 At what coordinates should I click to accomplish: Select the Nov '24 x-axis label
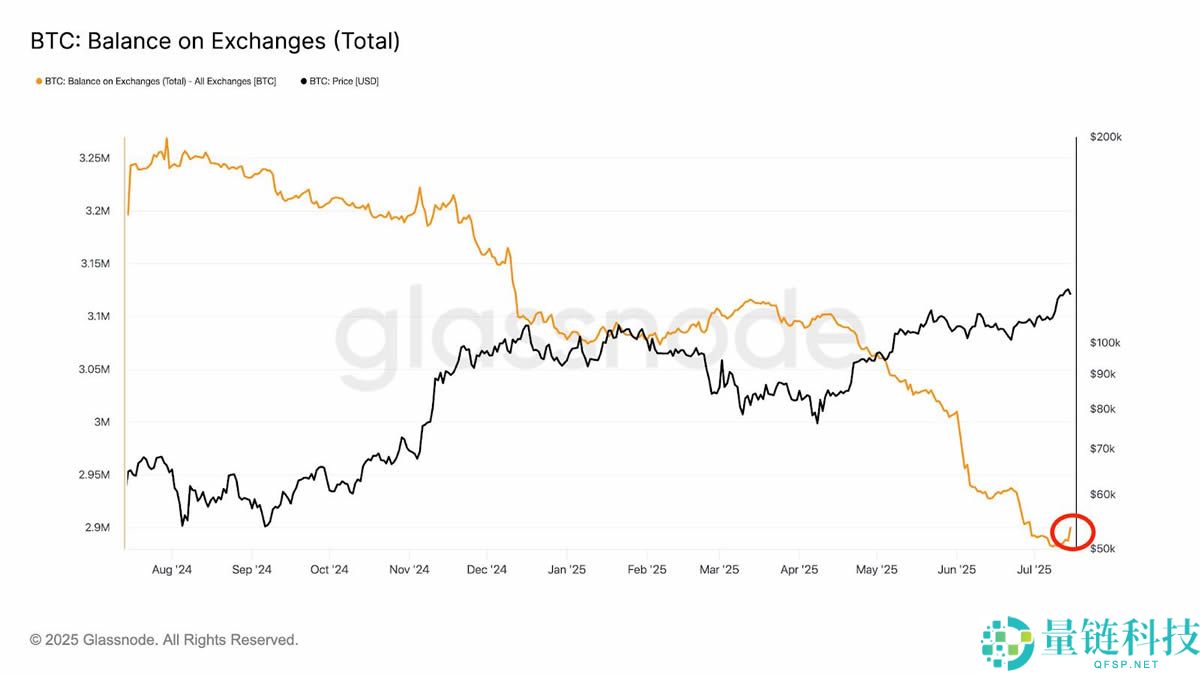click(408, 570)
